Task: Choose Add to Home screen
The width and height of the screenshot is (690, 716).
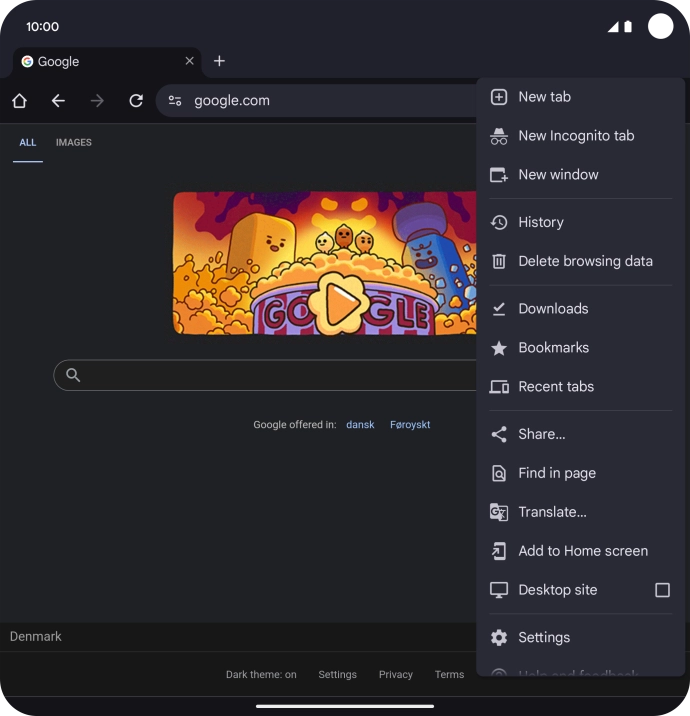Action: coord(580,551)
